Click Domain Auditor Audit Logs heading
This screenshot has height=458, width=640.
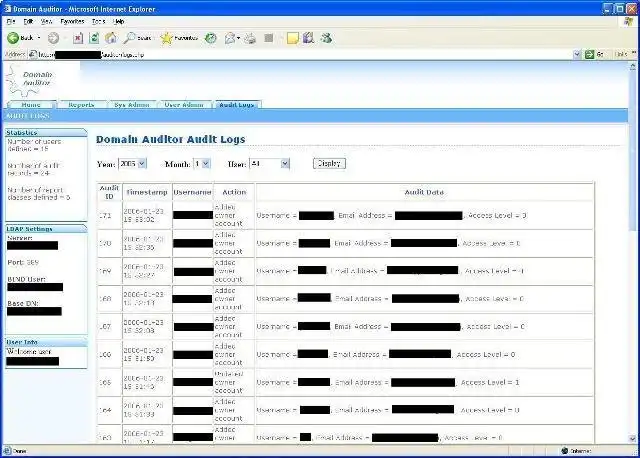(171, 139)
